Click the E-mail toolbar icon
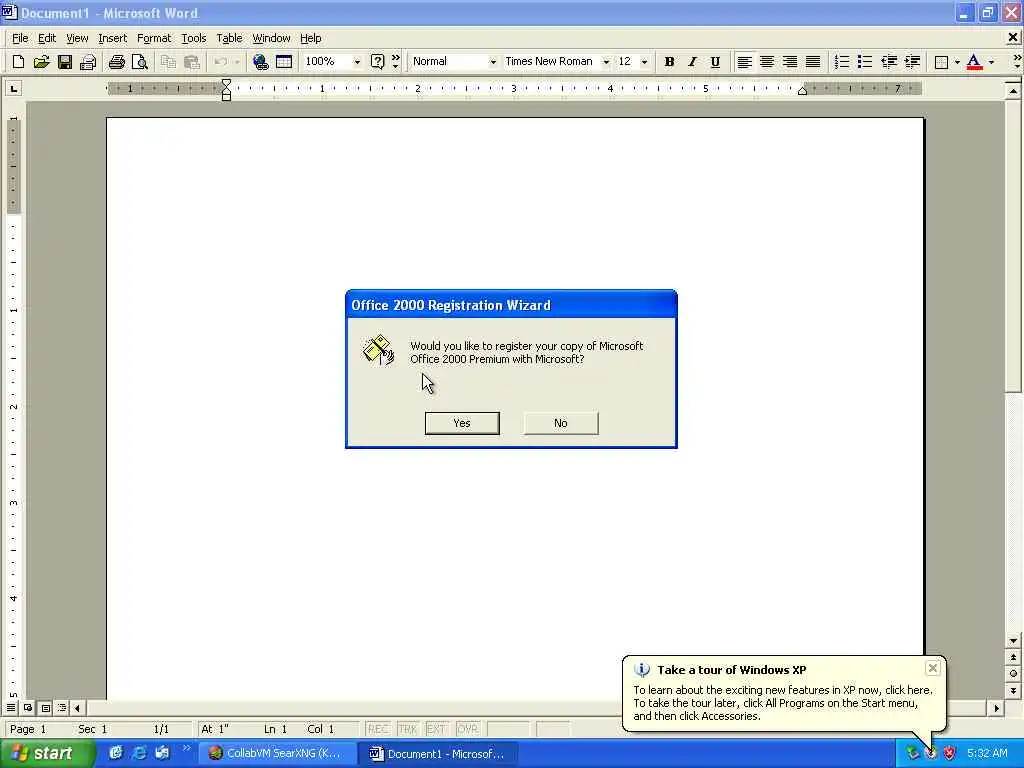 88,62
